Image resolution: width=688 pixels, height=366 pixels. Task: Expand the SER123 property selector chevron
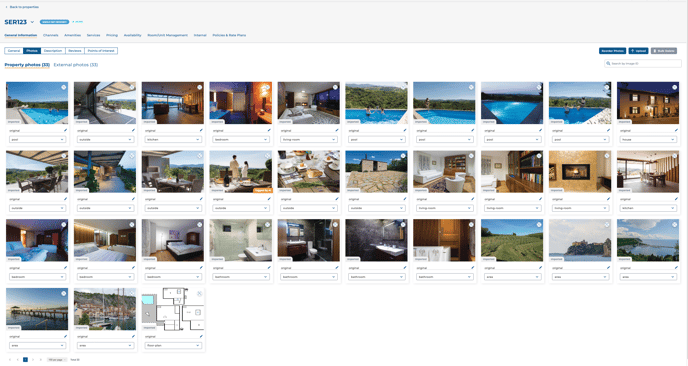pos(32,22)
